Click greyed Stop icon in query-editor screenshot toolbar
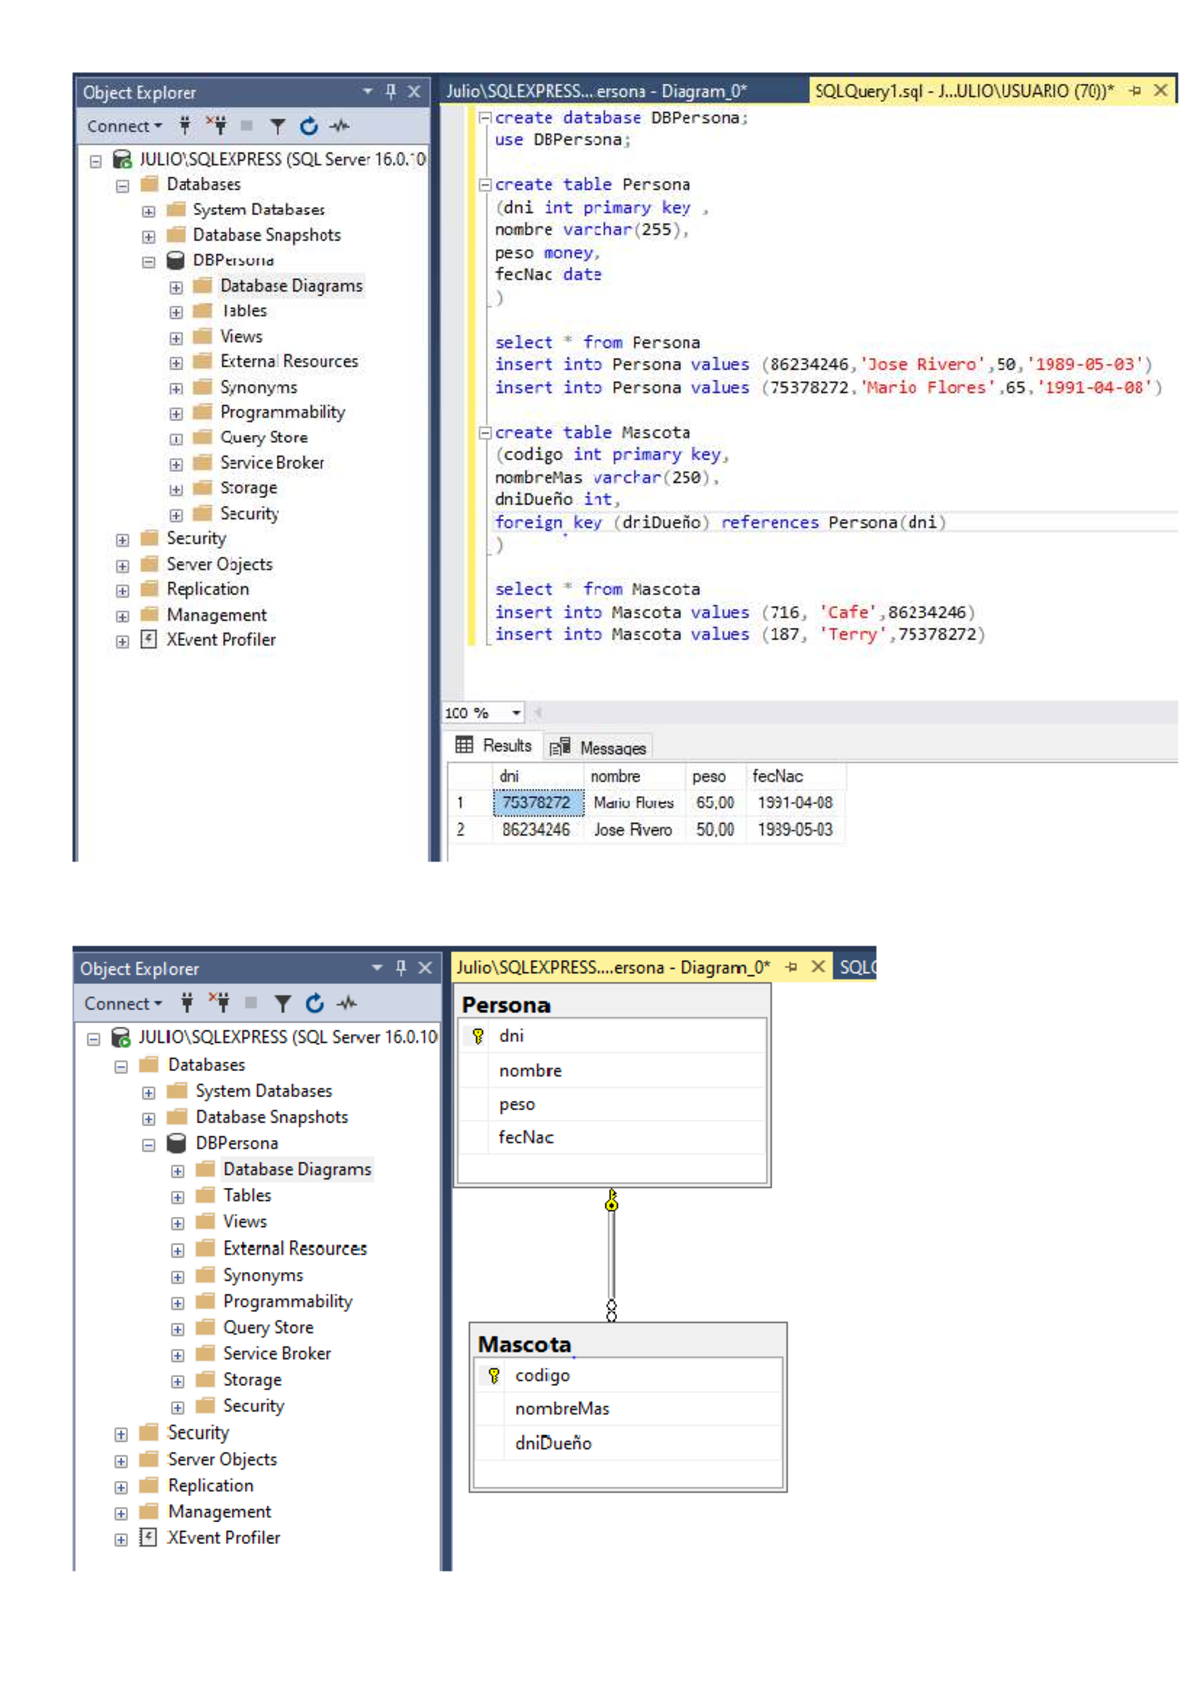The height and width of the screenshot is (1696, 1200). coord(247,126)
